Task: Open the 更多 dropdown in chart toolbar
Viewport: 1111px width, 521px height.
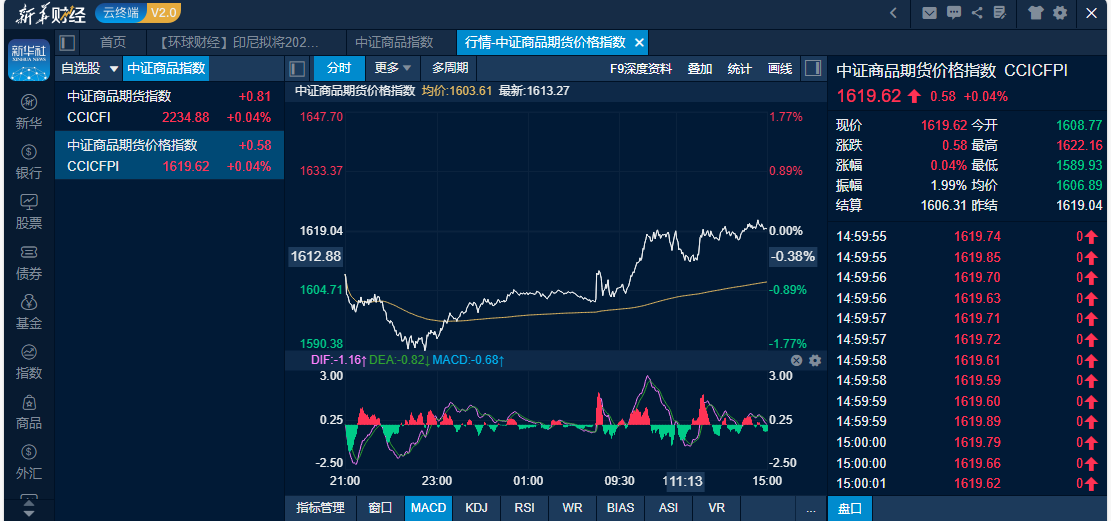Action: pos(392,69)
